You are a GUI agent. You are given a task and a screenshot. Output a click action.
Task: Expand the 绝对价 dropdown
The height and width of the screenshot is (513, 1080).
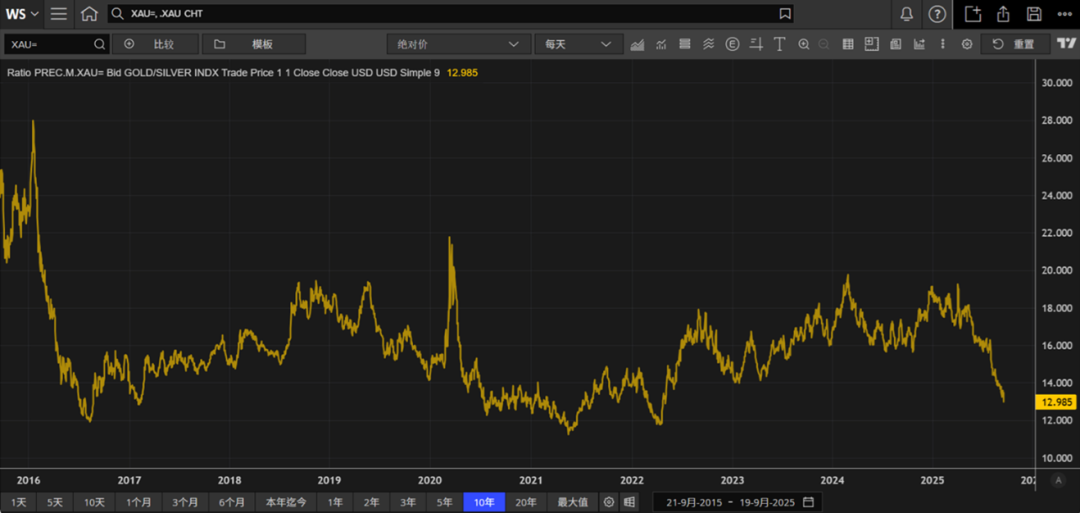click(x=458, y=44)
